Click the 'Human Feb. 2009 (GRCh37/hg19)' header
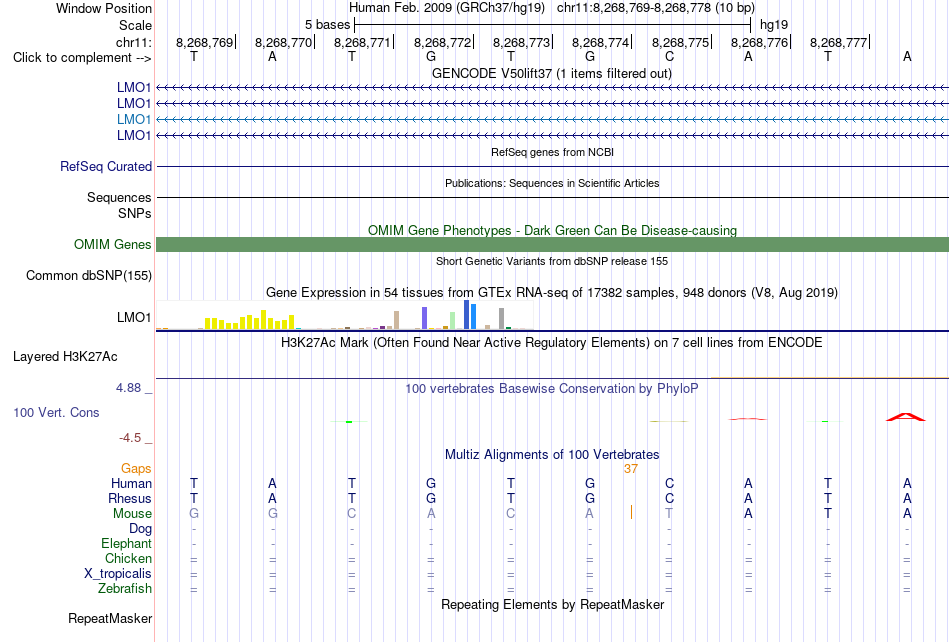Screen dimensions: 950x642 447,8
